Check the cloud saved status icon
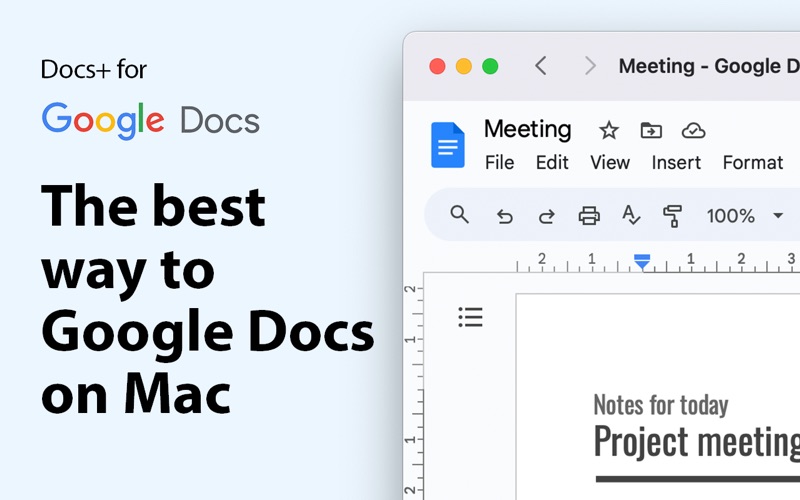Screen dimensions: 800x500 pos(693,131)
